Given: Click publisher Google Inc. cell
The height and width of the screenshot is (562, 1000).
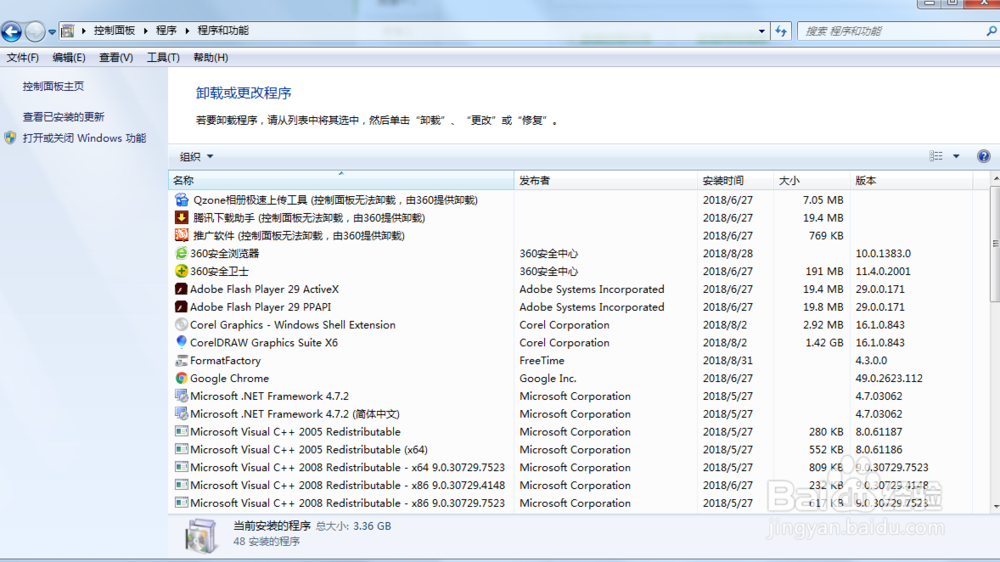Looking at the screenshot, I should coord(548,378).
